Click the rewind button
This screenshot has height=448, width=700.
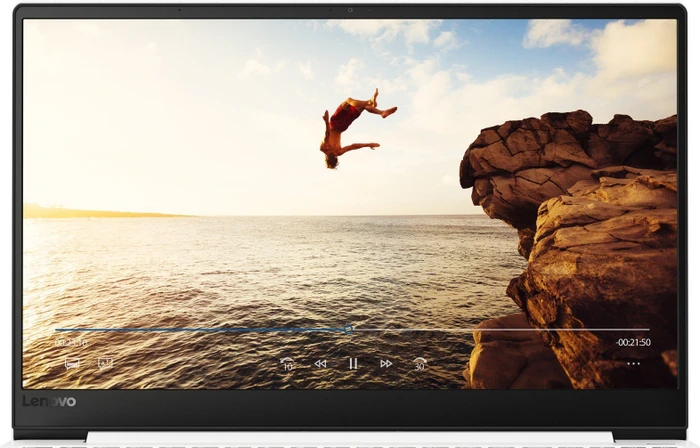[320, 364]
